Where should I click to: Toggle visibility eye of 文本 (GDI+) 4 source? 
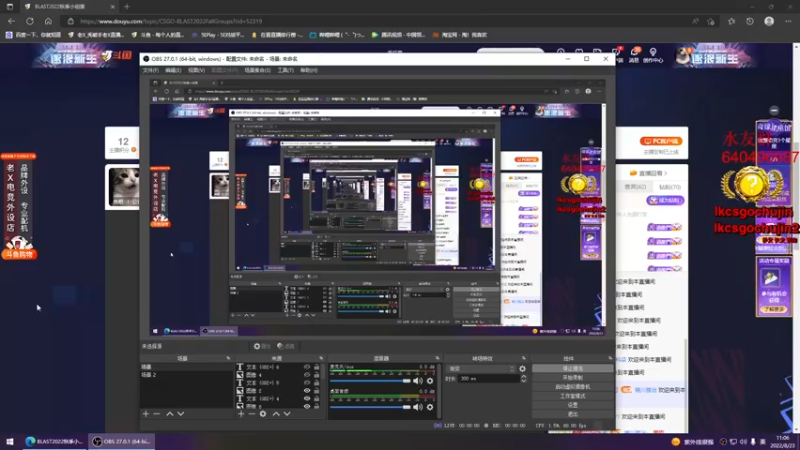tap(307, 398)
